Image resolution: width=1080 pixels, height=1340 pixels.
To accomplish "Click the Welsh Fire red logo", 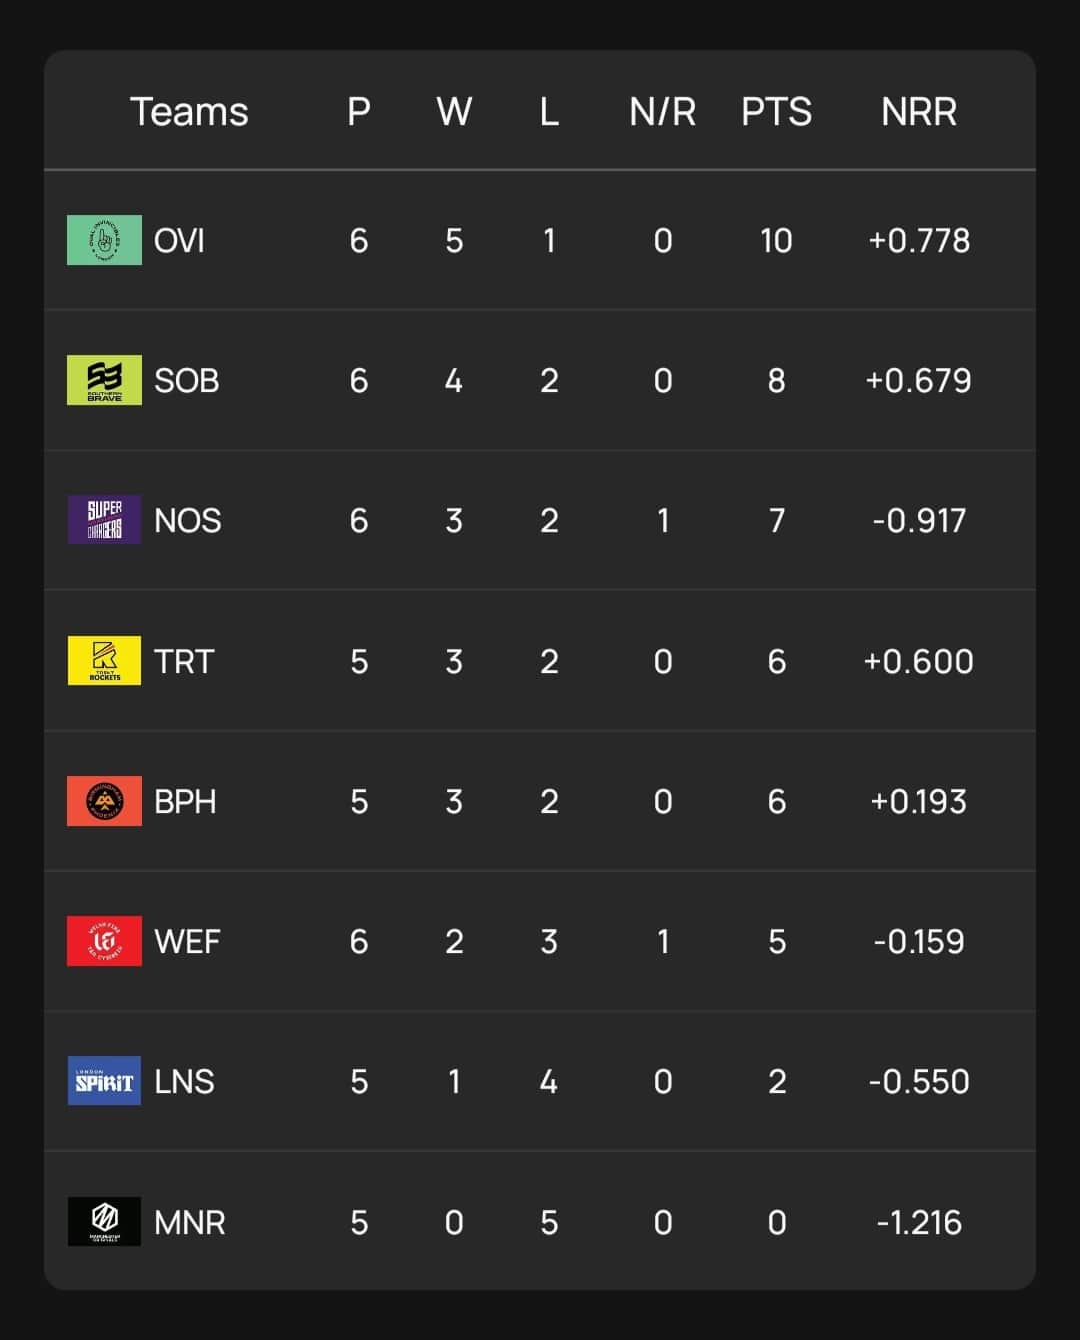I will tap(104, 941).
